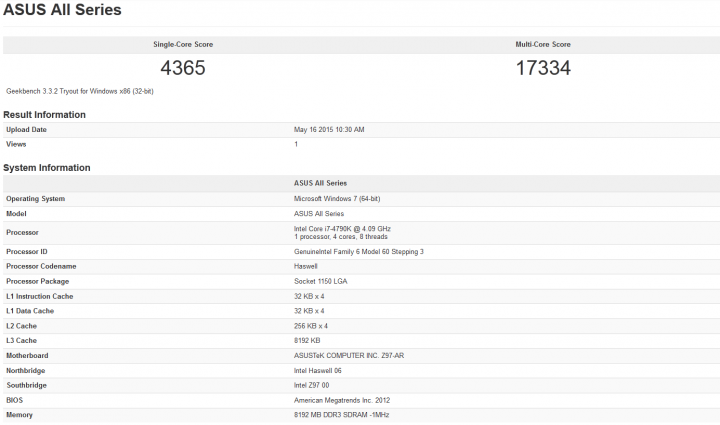The image size is (720, 425).
Task: Click the L1 Data Cache label
Action: (x=30, y=311)
